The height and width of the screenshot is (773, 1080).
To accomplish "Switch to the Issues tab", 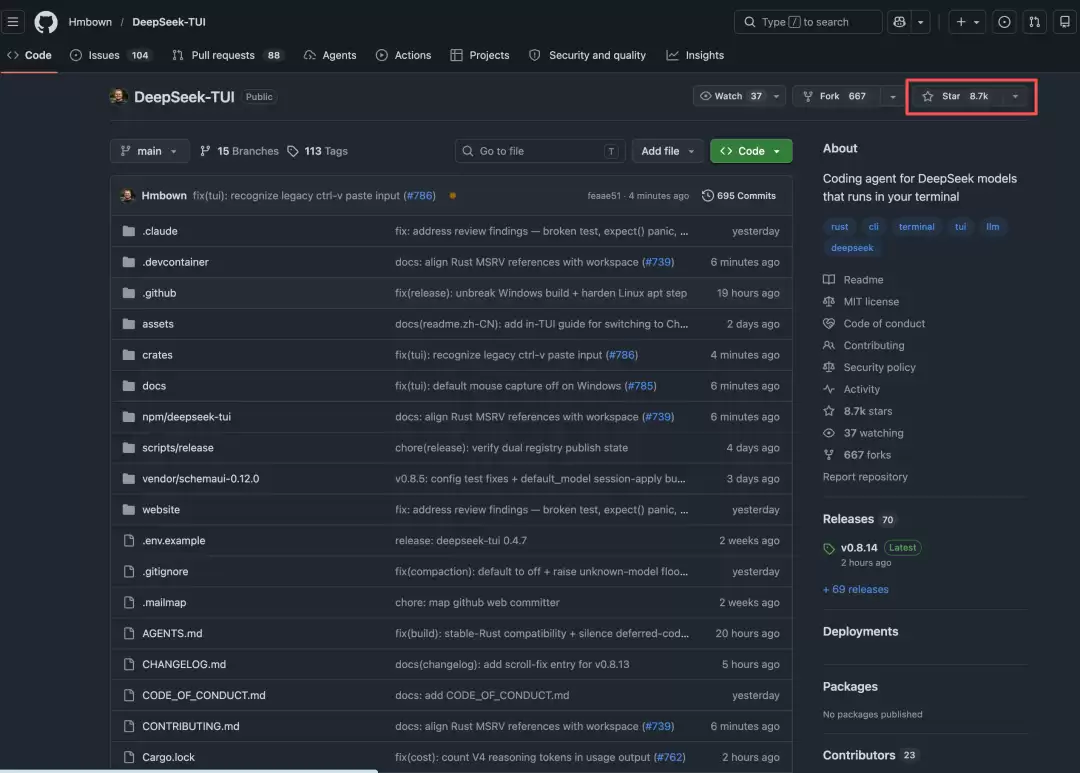I will (110, 55).
